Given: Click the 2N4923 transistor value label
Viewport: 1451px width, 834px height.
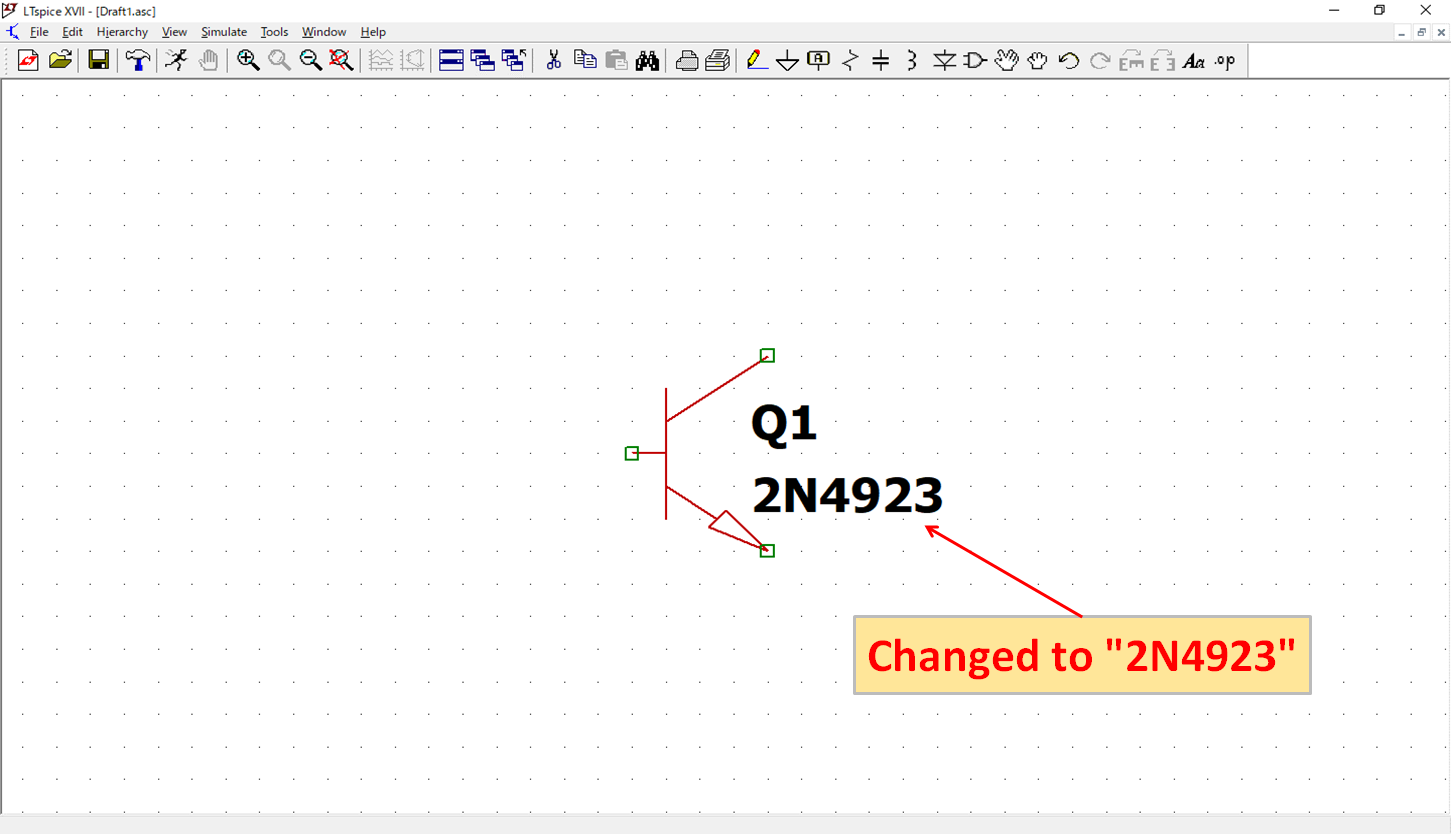Looking at the screenshot, I should click(x=847, y=495).
